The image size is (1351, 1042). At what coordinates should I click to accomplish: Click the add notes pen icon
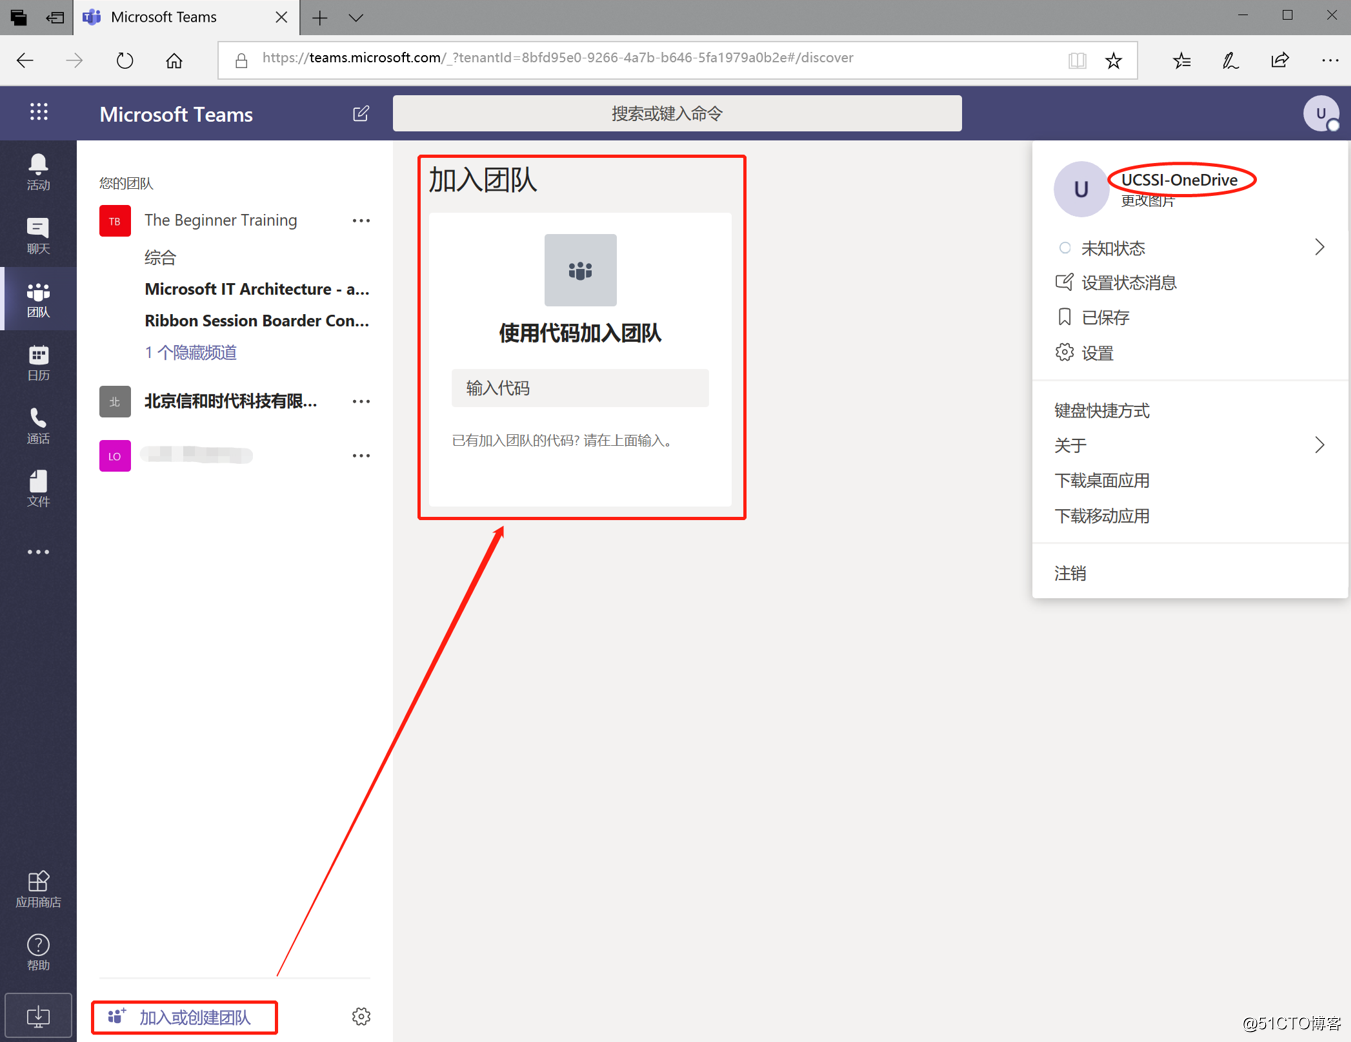[1230, 61]
